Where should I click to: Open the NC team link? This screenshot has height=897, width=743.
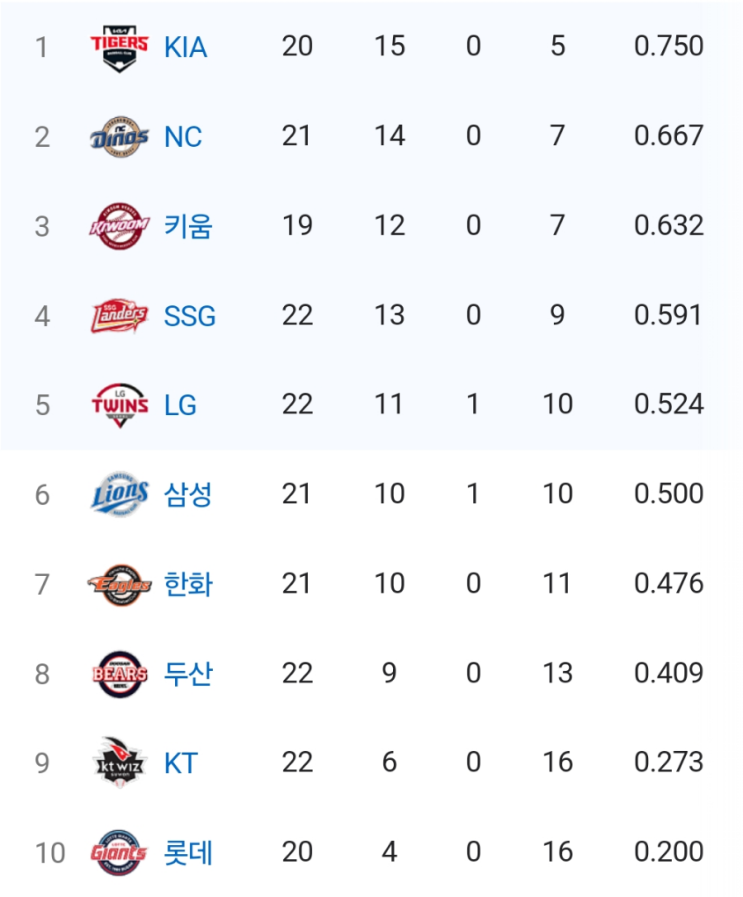(183, 137)
